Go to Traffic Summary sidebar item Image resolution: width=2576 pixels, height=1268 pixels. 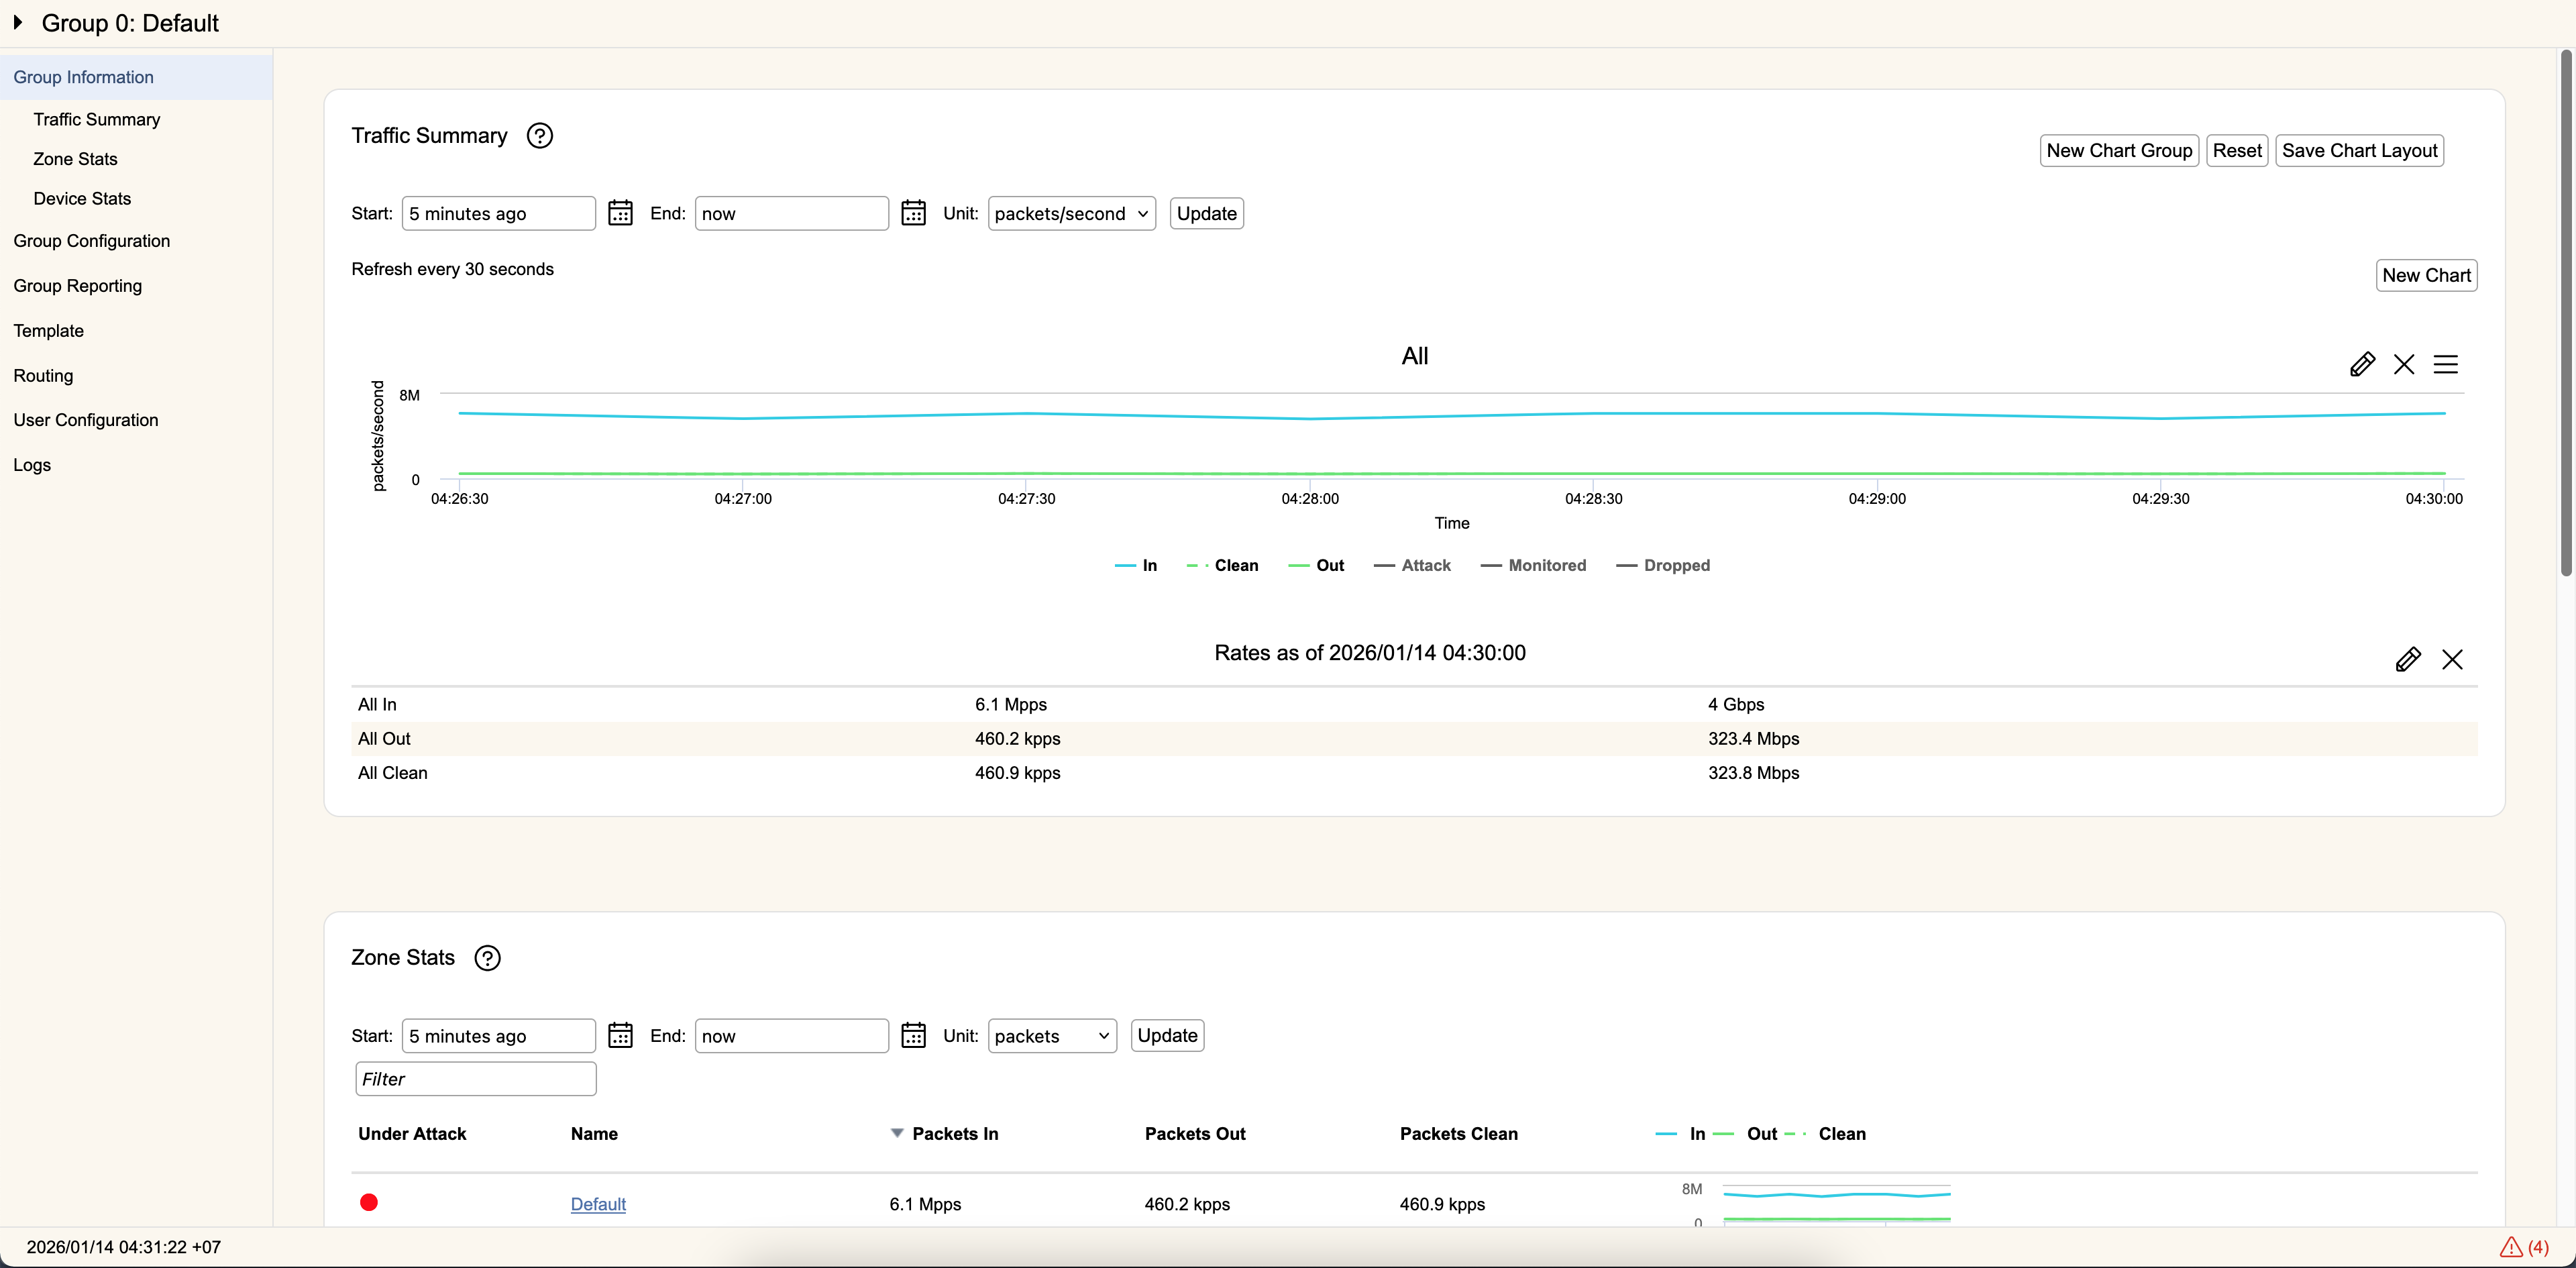[96, 119]
